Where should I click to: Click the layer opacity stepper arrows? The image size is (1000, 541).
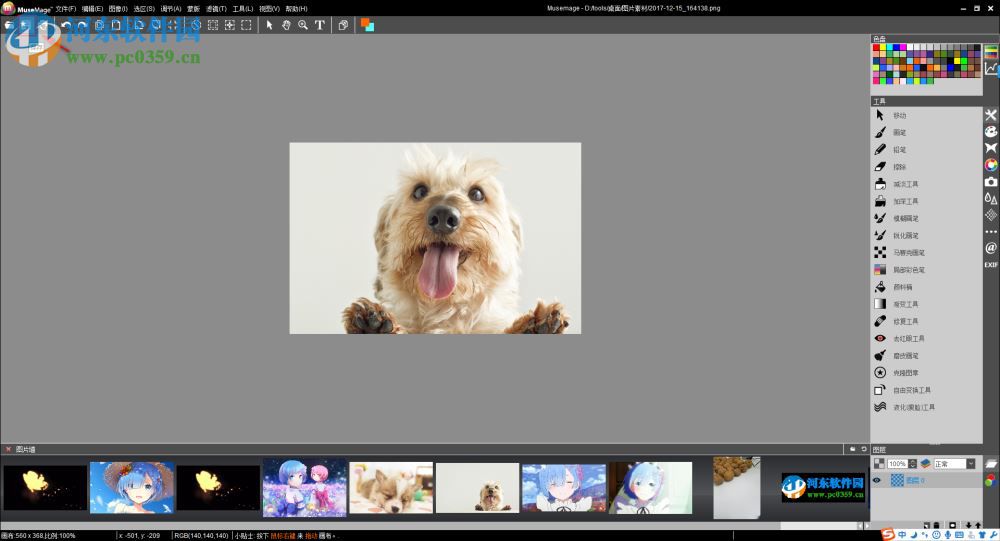[913, 464]
